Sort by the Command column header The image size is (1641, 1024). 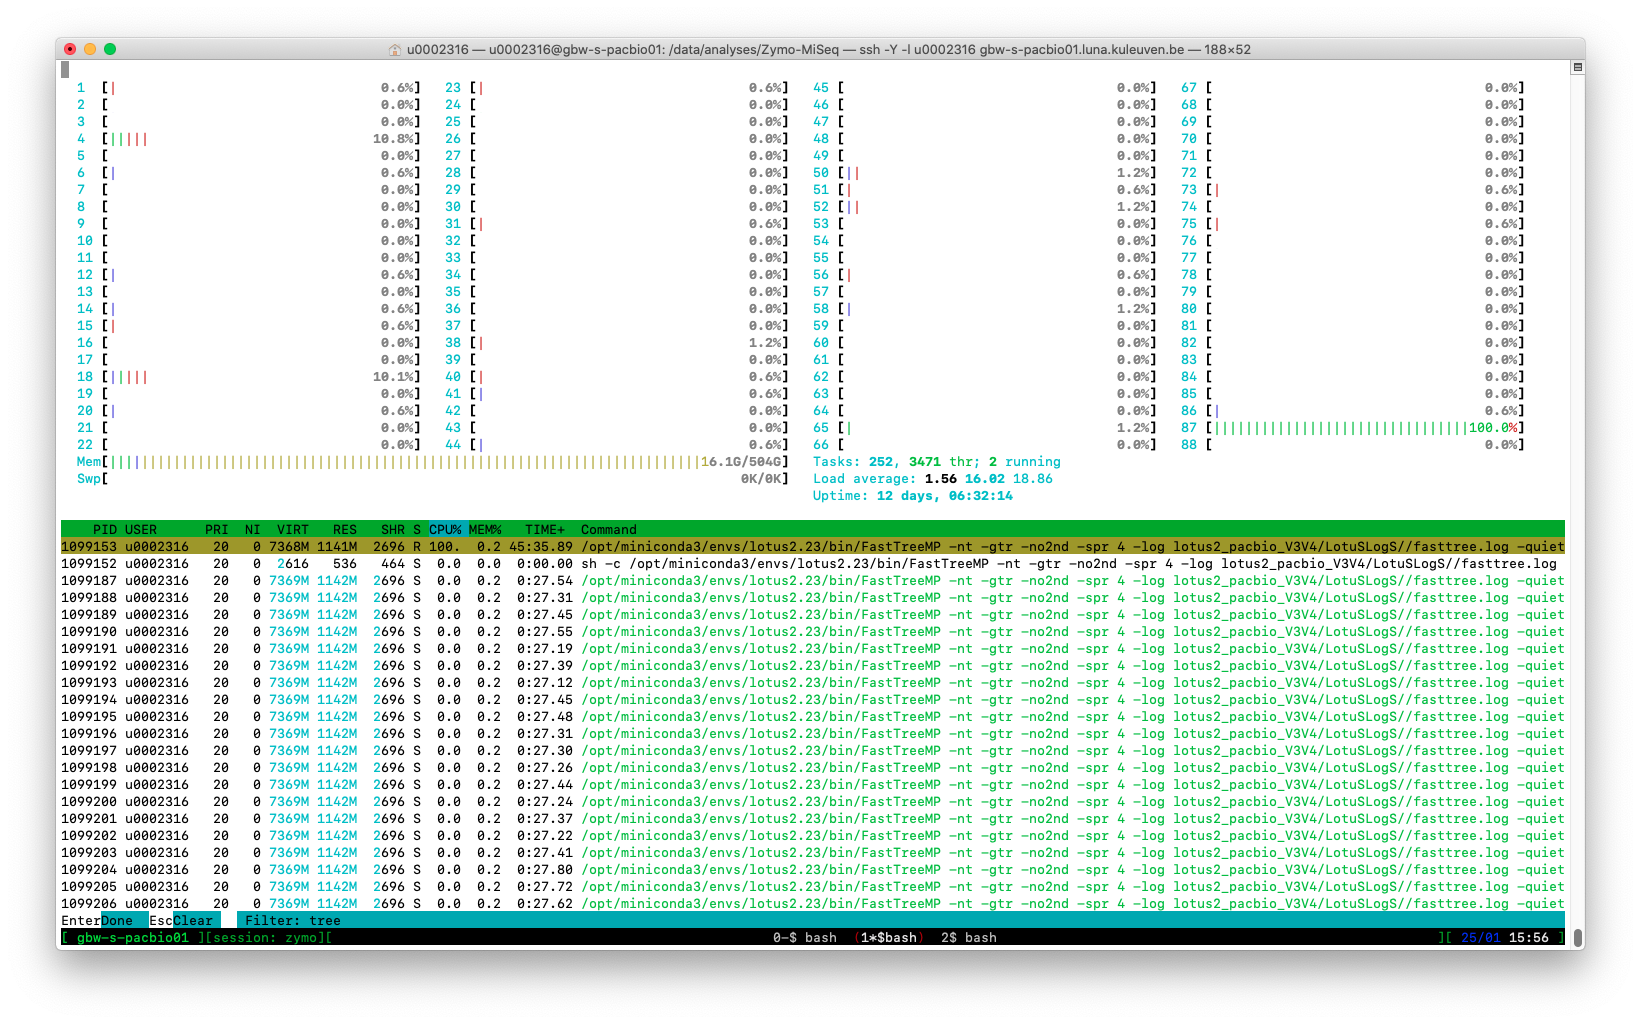point(608,530)
